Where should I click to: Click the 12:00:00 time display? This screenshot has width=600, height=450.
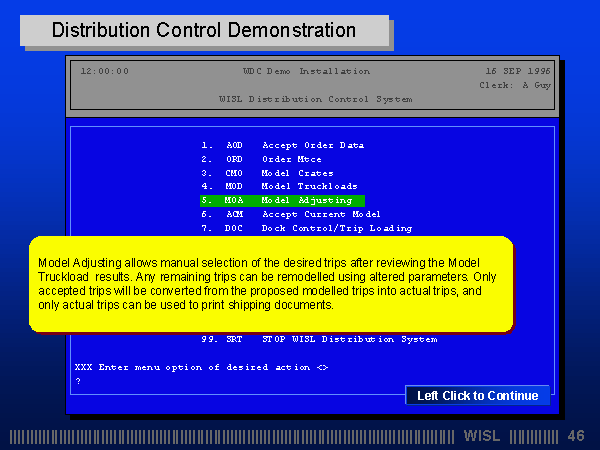104,71
